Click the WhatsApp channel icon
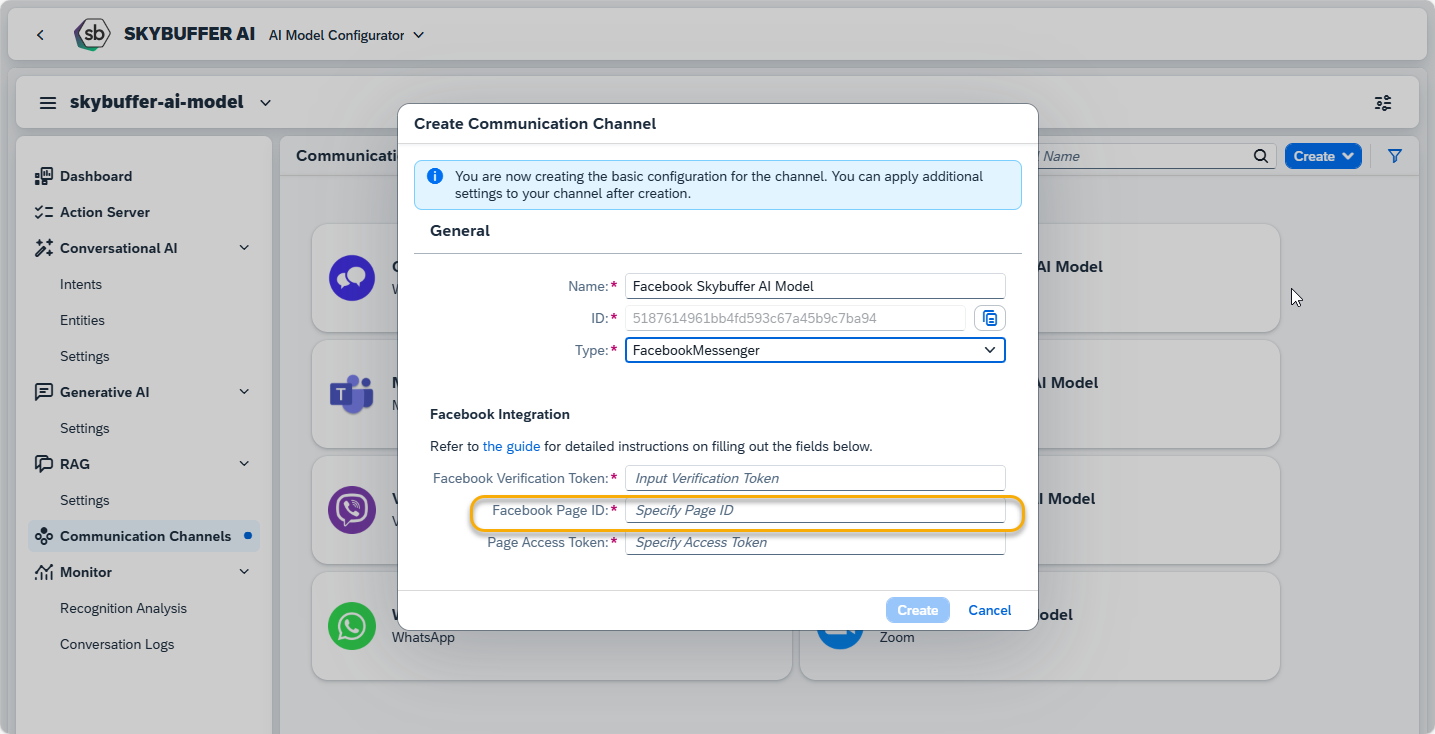The width and height of the screenshot is (1435, 734). 352,626
